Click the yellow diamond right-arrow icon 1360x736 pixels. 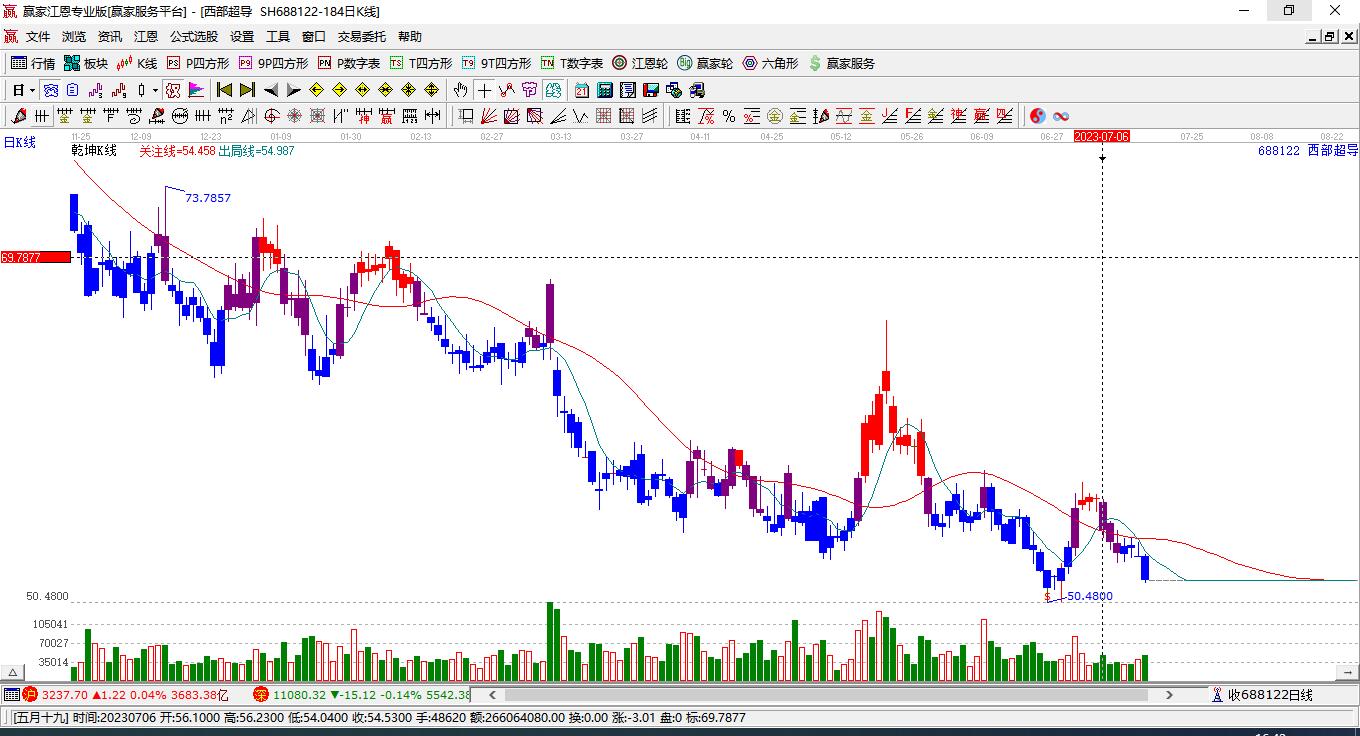click(339, 90)
